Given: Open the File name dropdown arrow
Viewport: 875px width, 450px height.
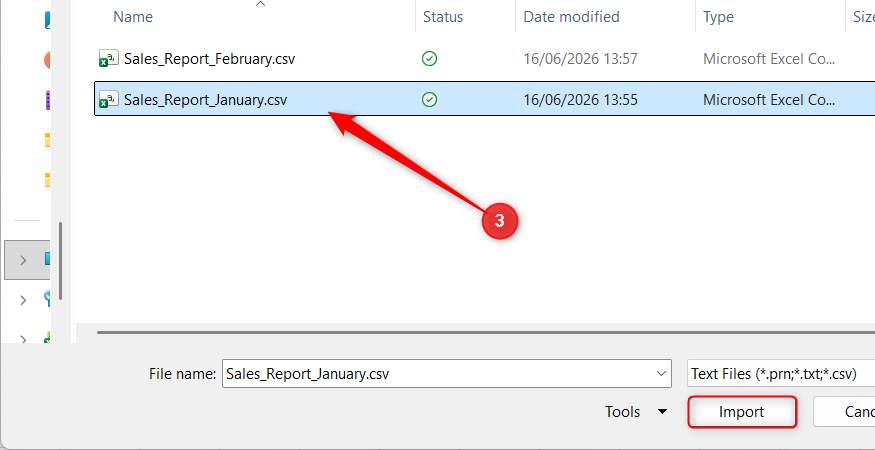Looking at the screenshot, I should click(x=662, y=374).
